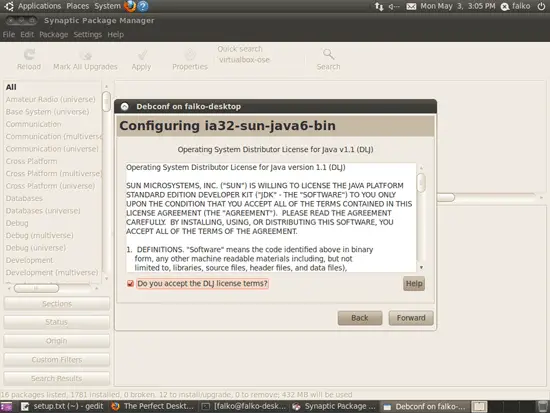This screenshot has height=413, width=550.
Task: Open Synaptic's Package menu
Action: point(54,34)
